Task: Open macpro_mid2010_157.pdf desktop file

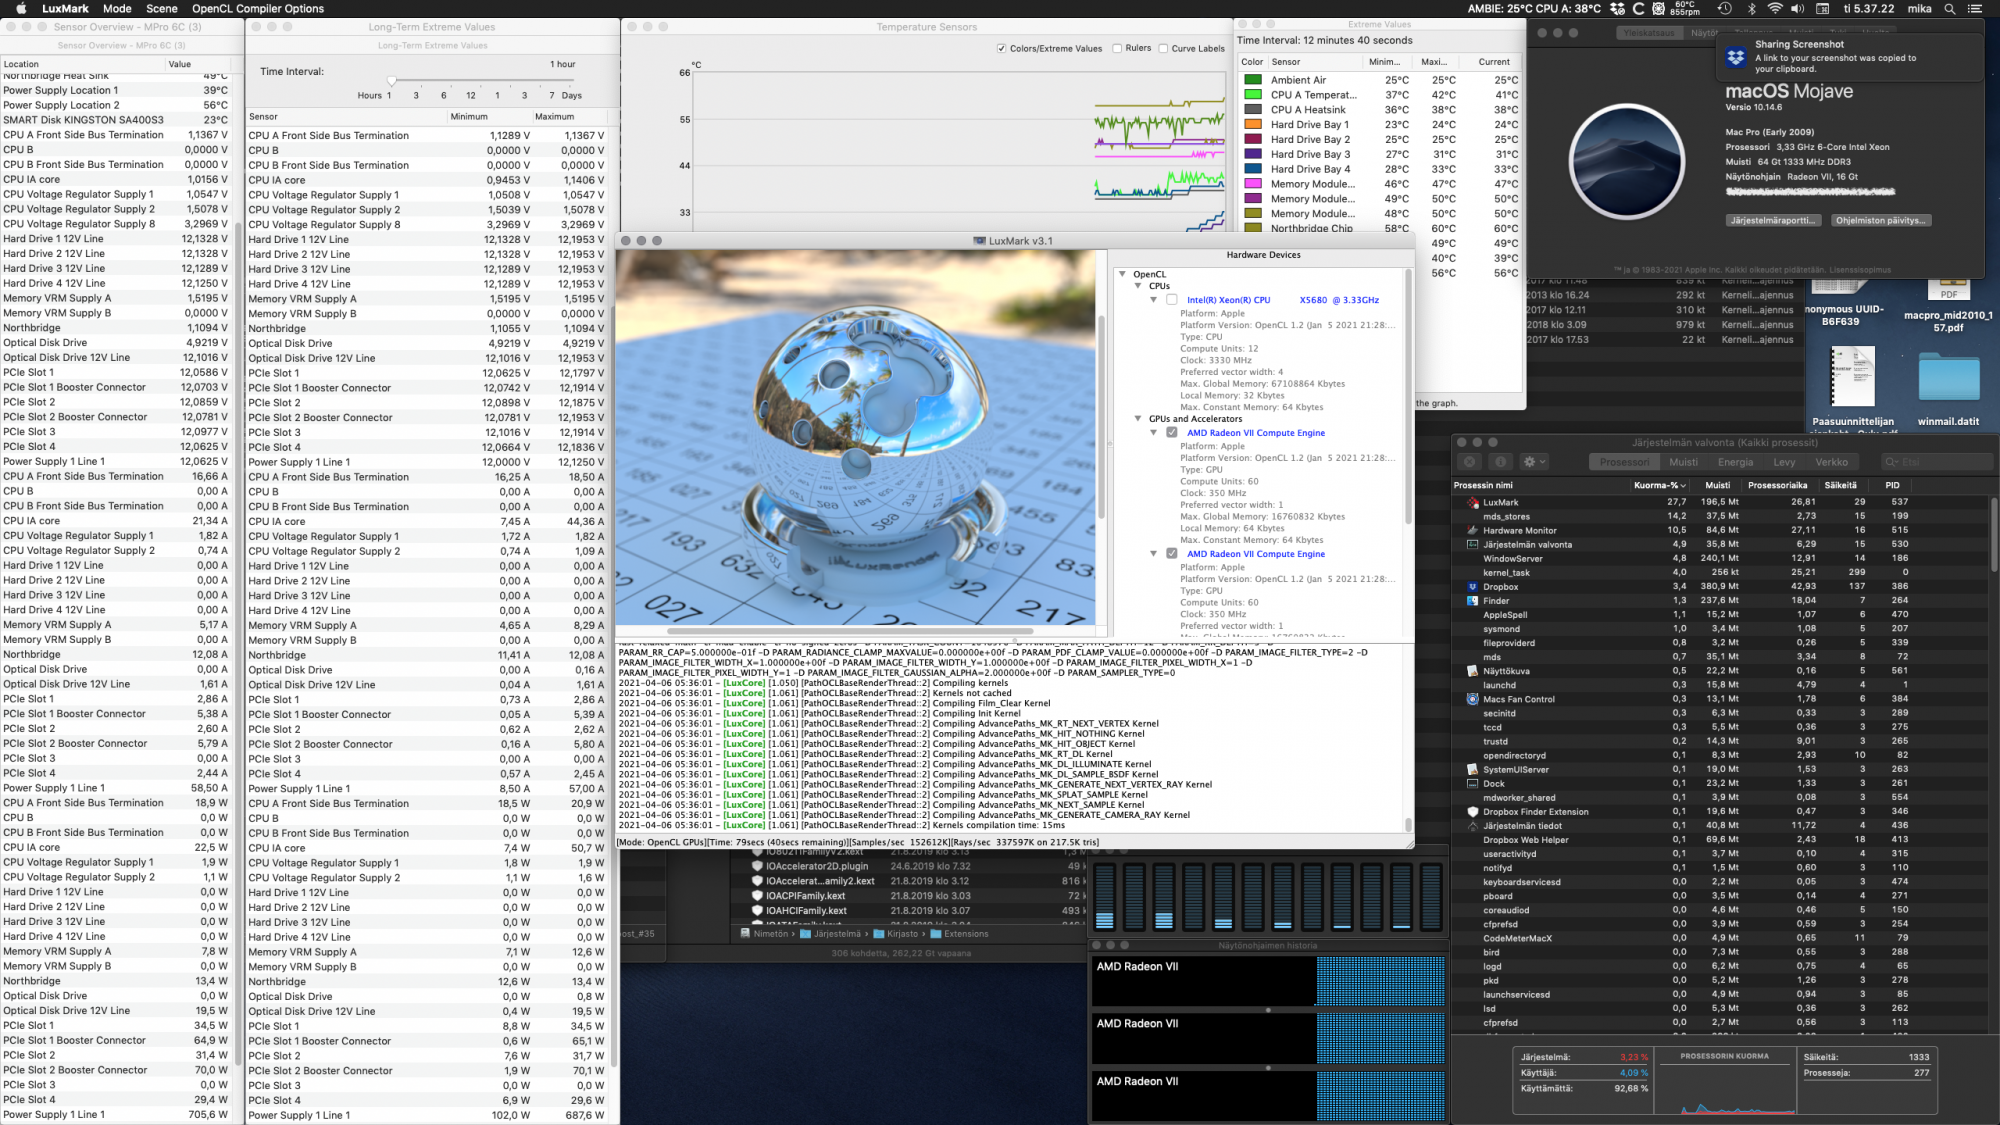Action: (x=1947, y=308)
